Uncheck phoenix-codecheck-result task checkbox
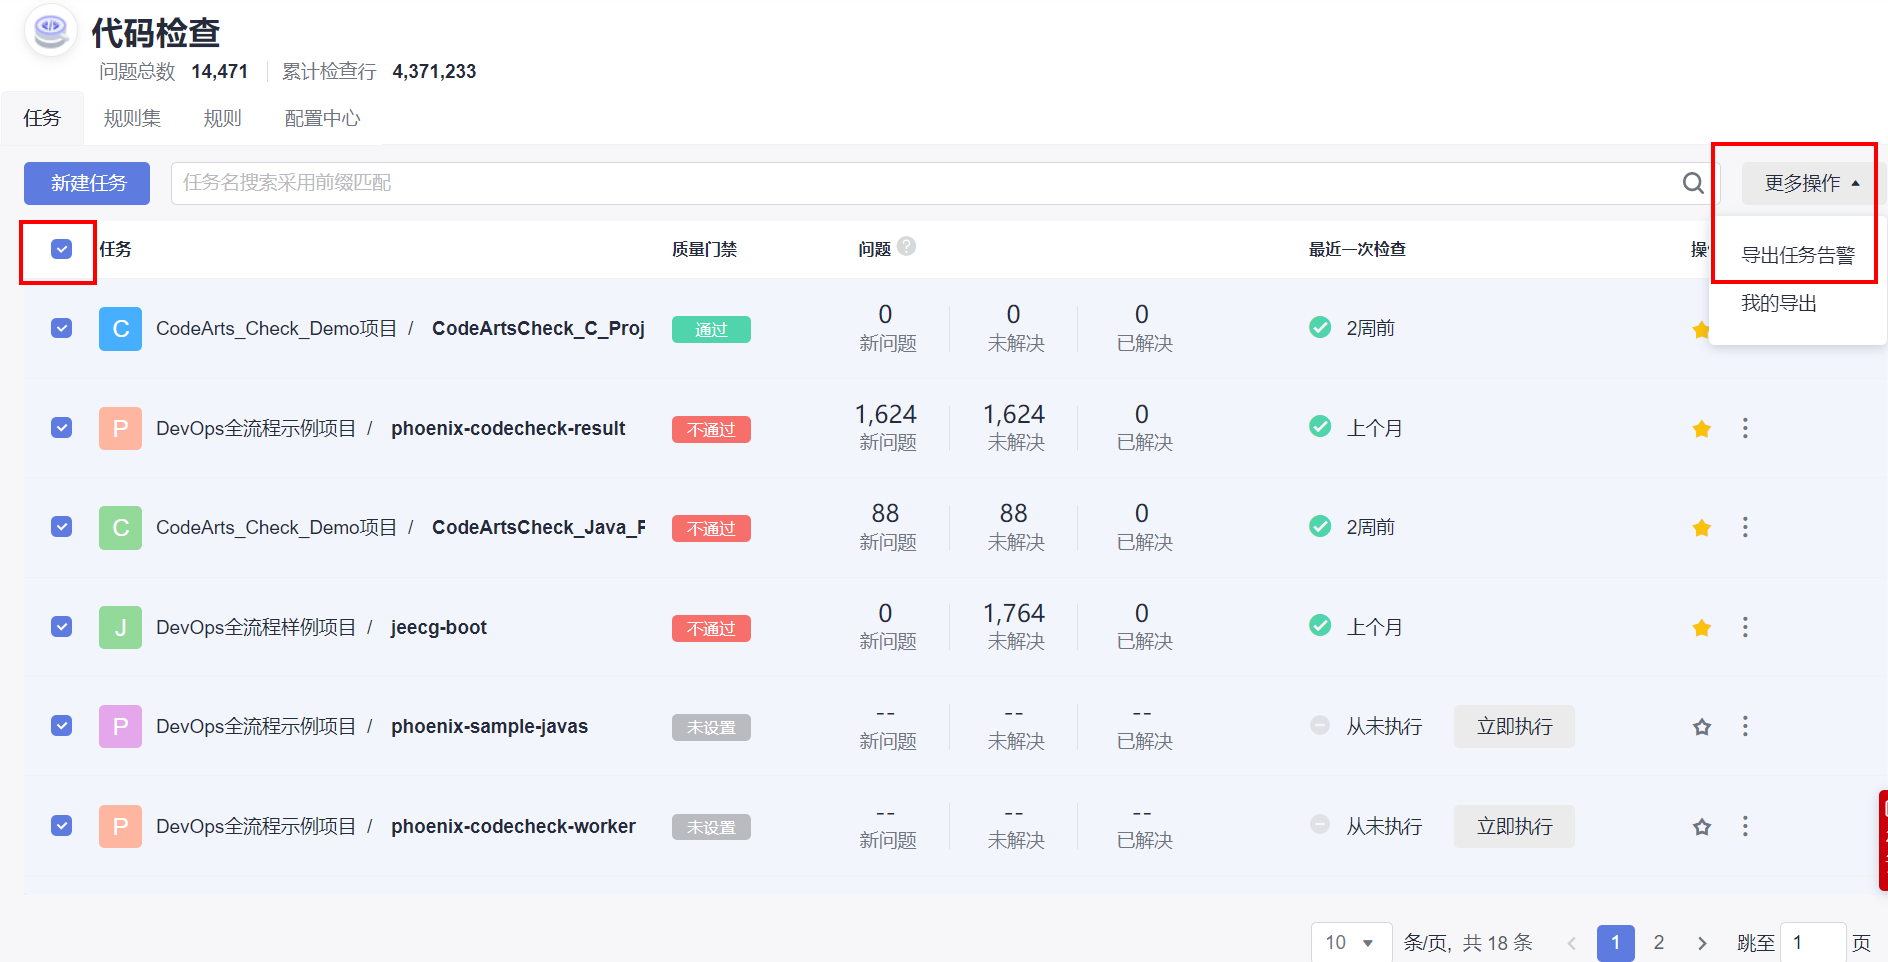1888x962 pixels. pyautogui.click(x=61, y=428)
